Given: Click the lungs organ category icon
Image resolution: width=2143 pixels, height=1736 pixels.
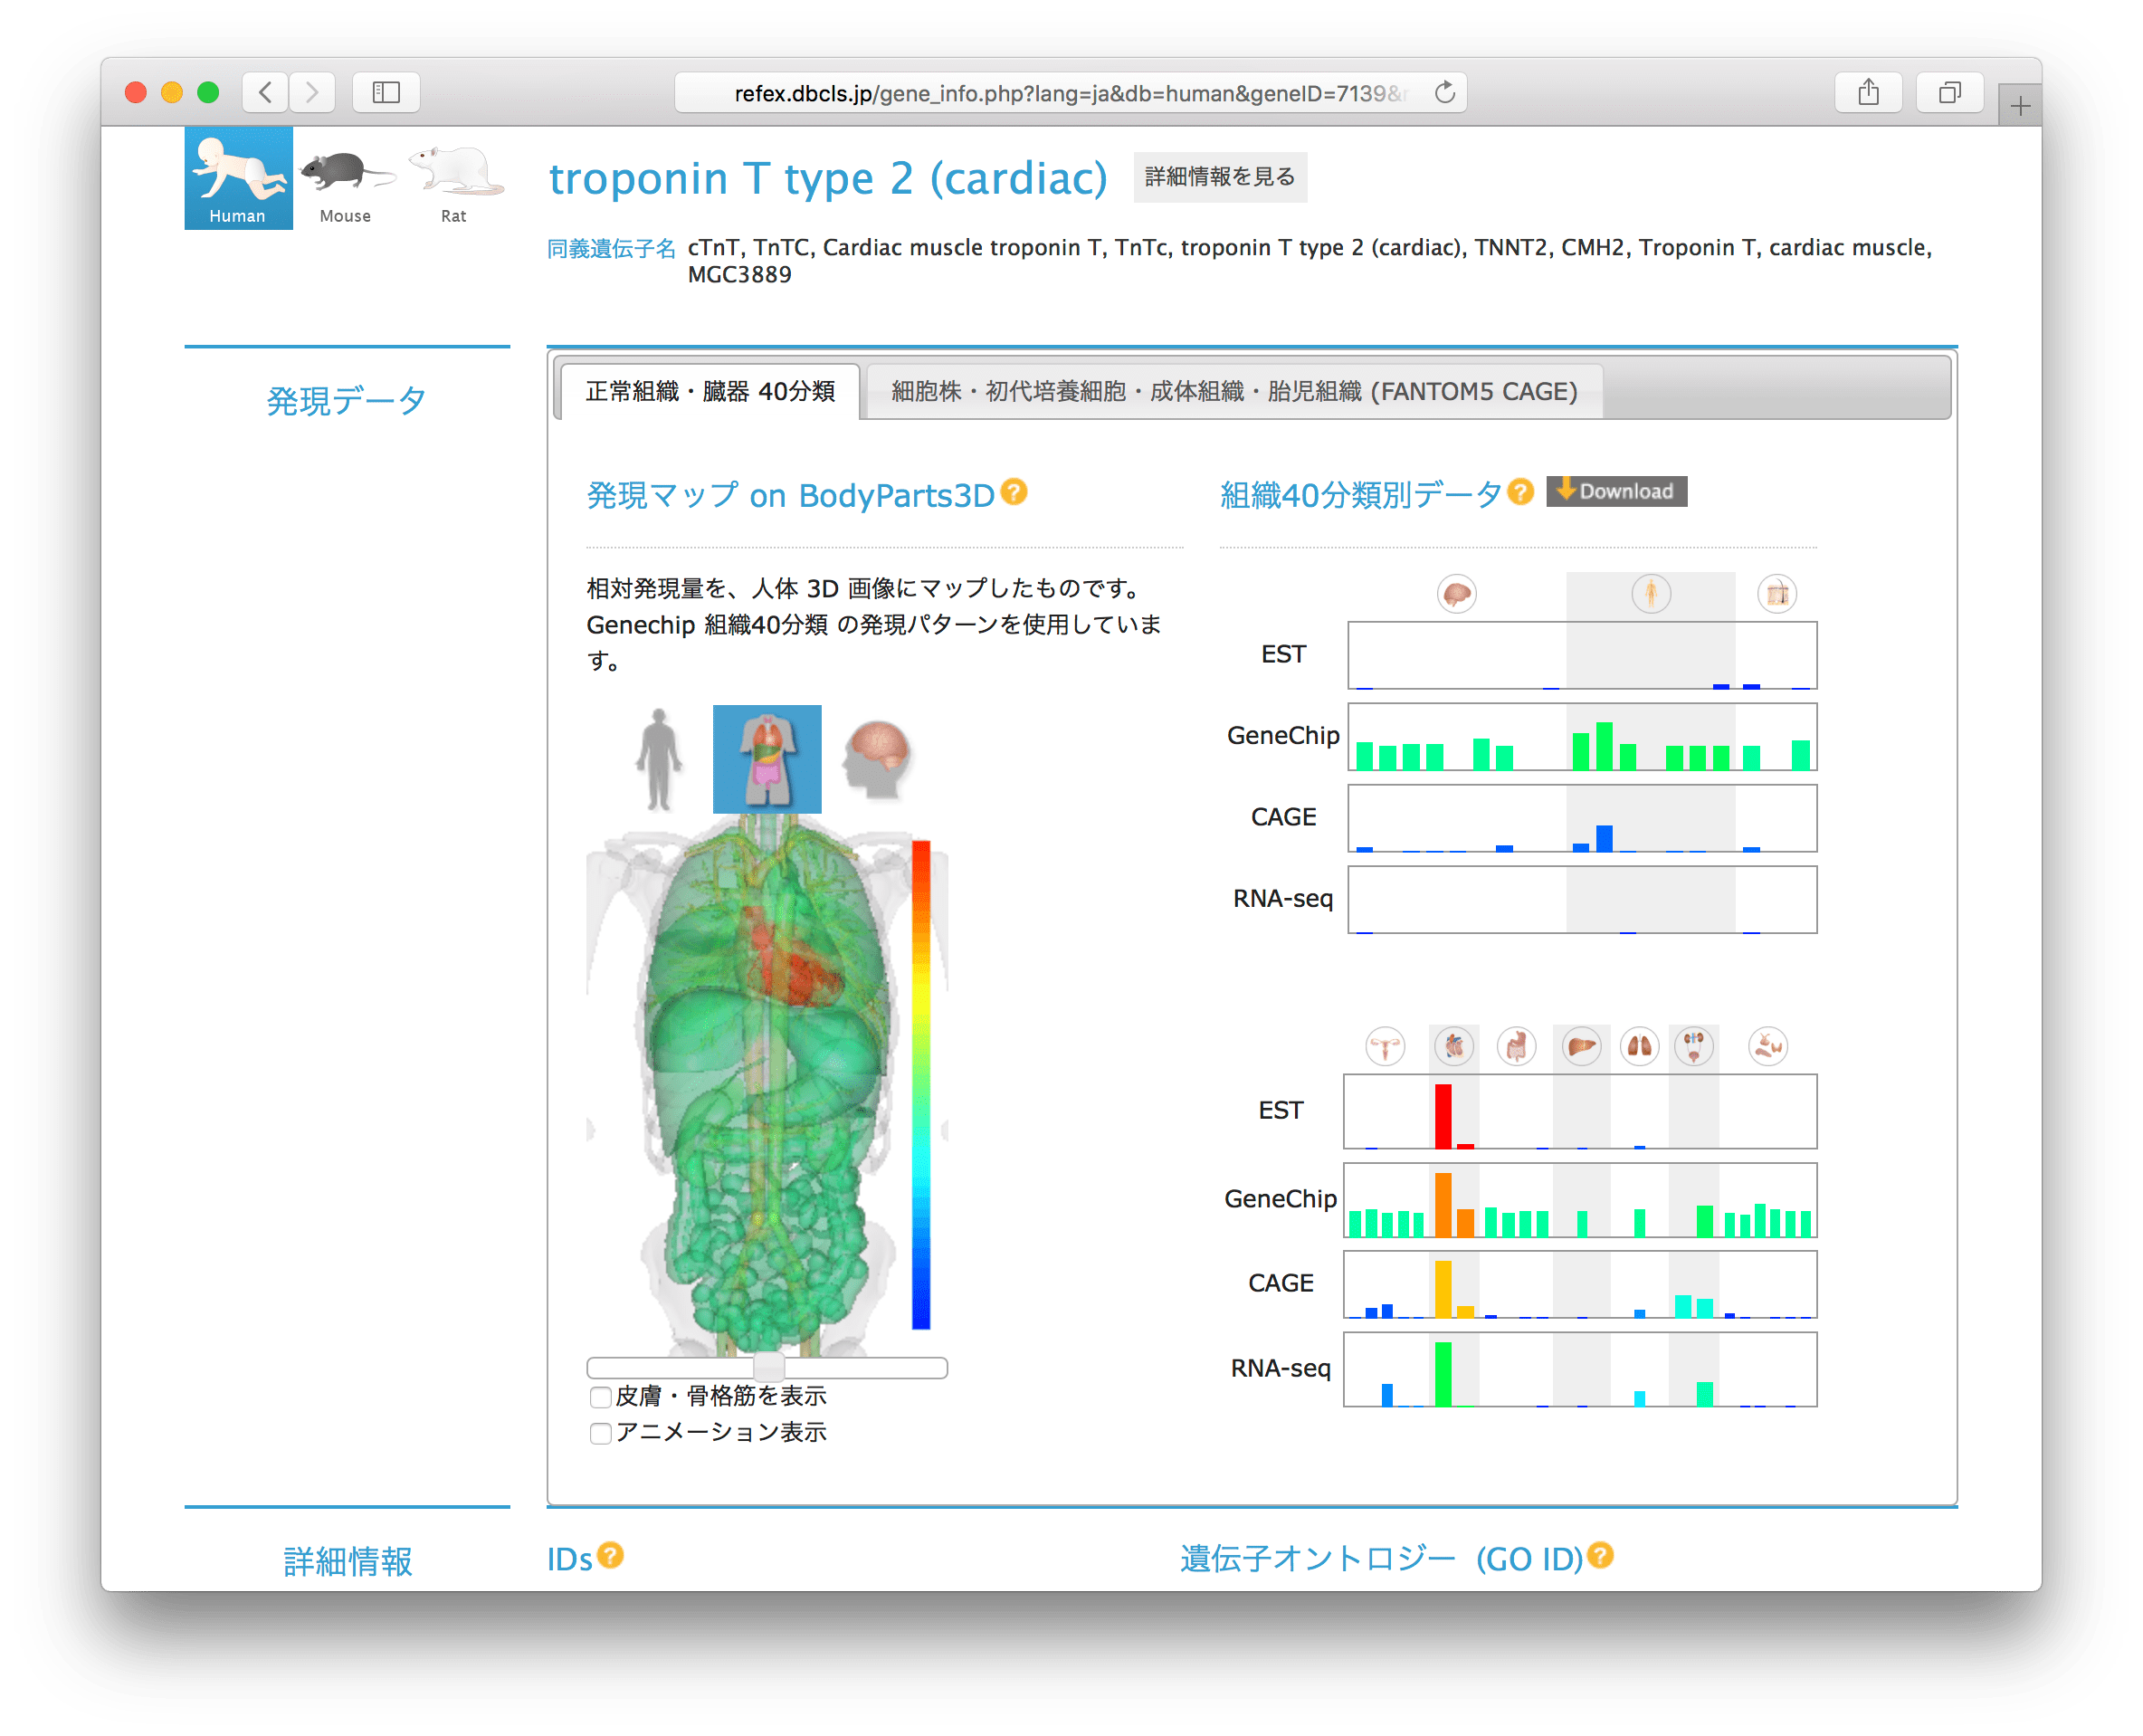Looking at the screenshot, I should pos(1639,1046).
